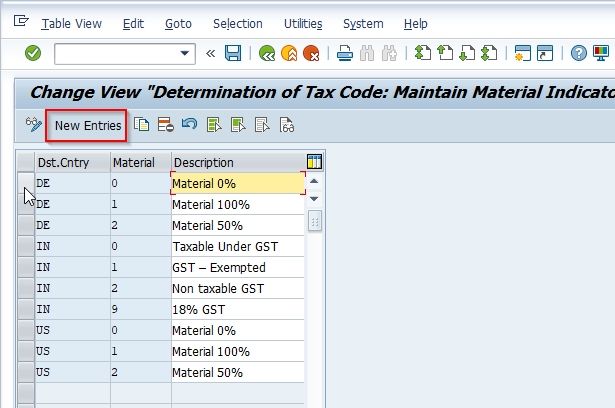The width and height of the screenshot is (615, 408).
Task: Open the command field dropdown arrow
Action: click(x=184, y=53)
